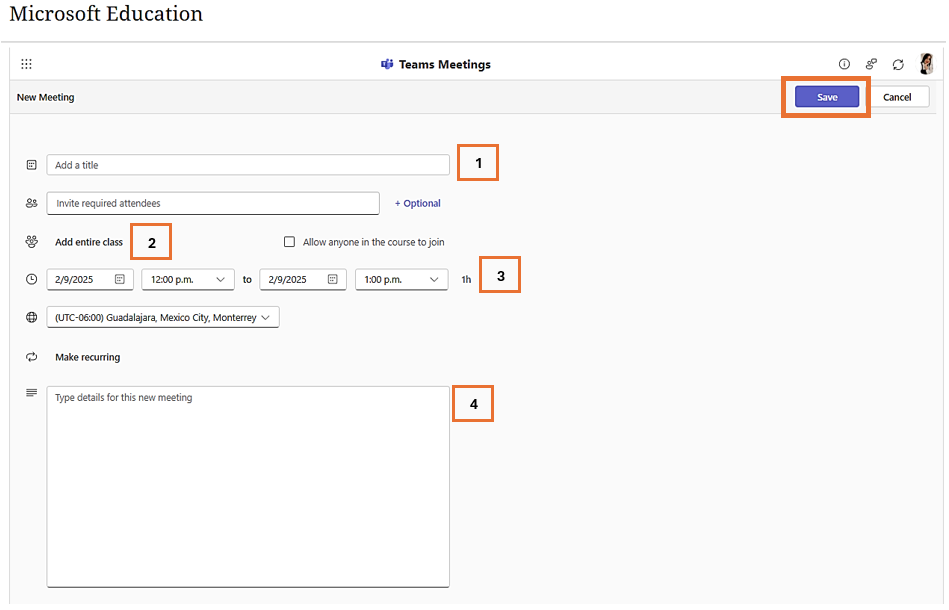This screenshot has height=610, width=949.
Task: Select Make recurring option
Action: (88, 357)
